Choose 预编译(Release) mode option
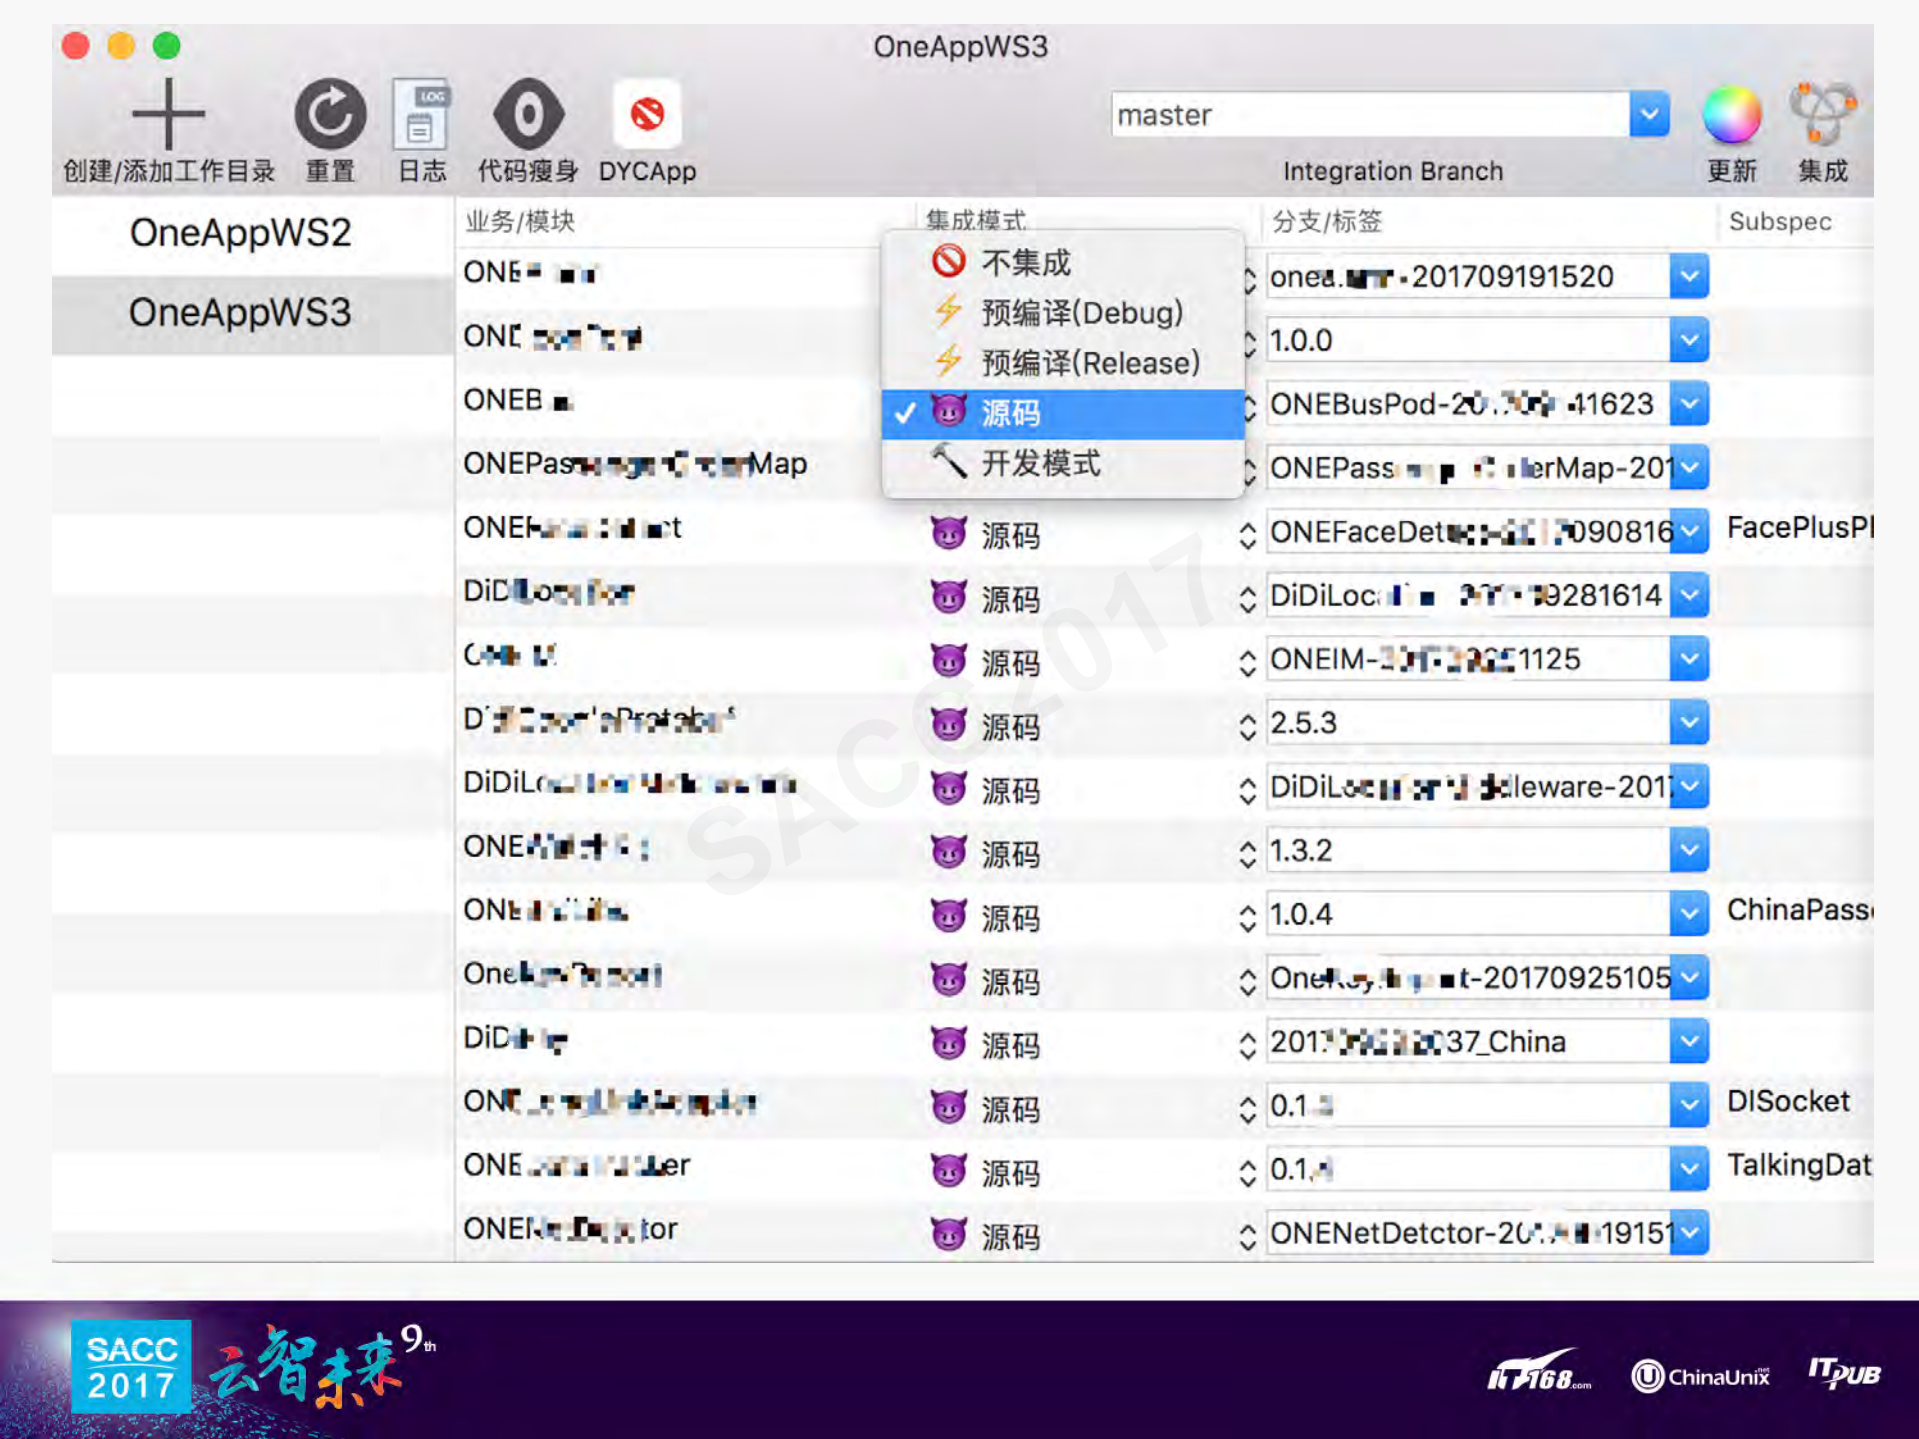Screen dimensions: 1919x1439 tap(1089, 363)
